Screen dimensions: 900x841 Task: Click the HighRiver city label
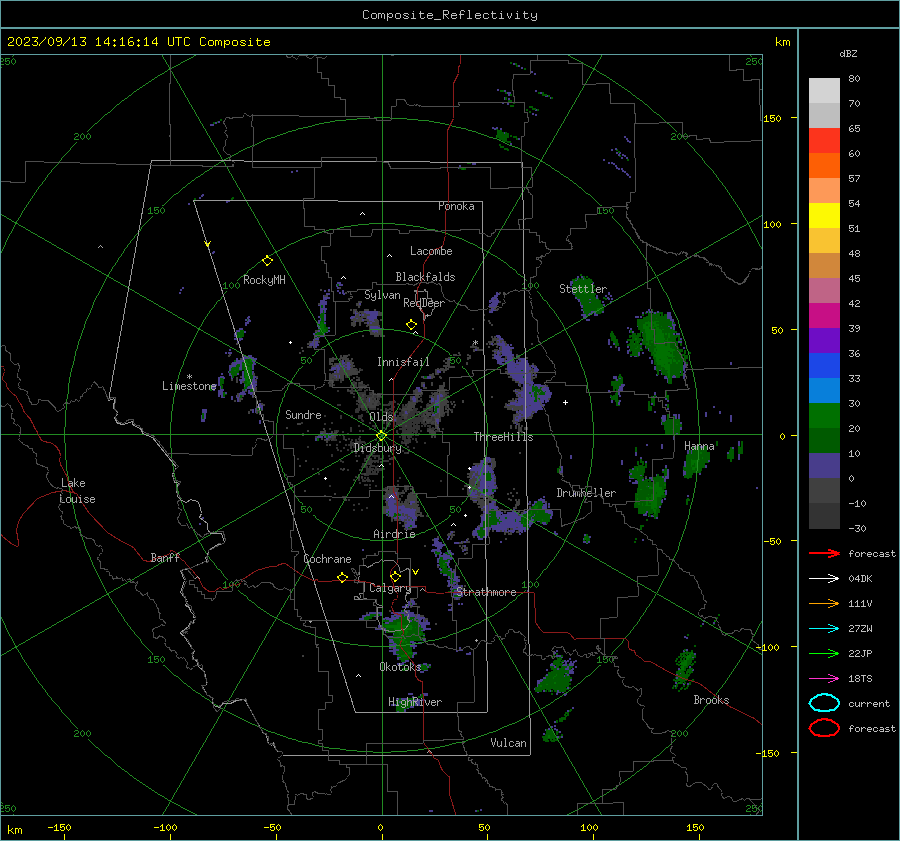[415, 702]
